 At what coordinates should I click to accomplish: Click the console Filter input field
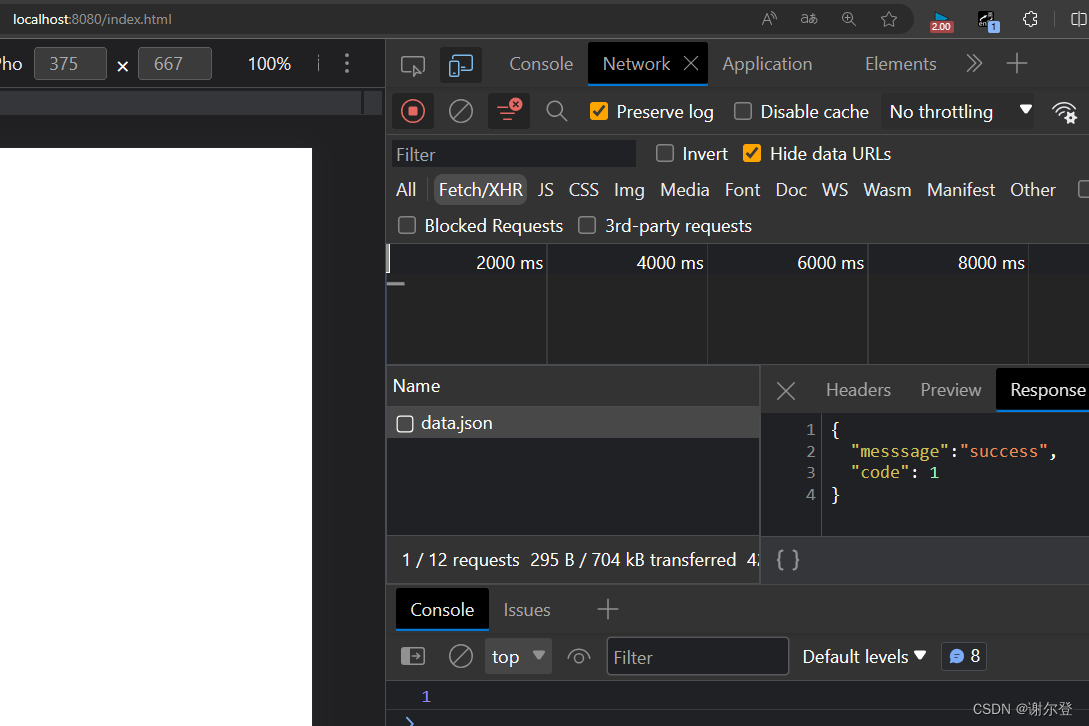point(697,657)
